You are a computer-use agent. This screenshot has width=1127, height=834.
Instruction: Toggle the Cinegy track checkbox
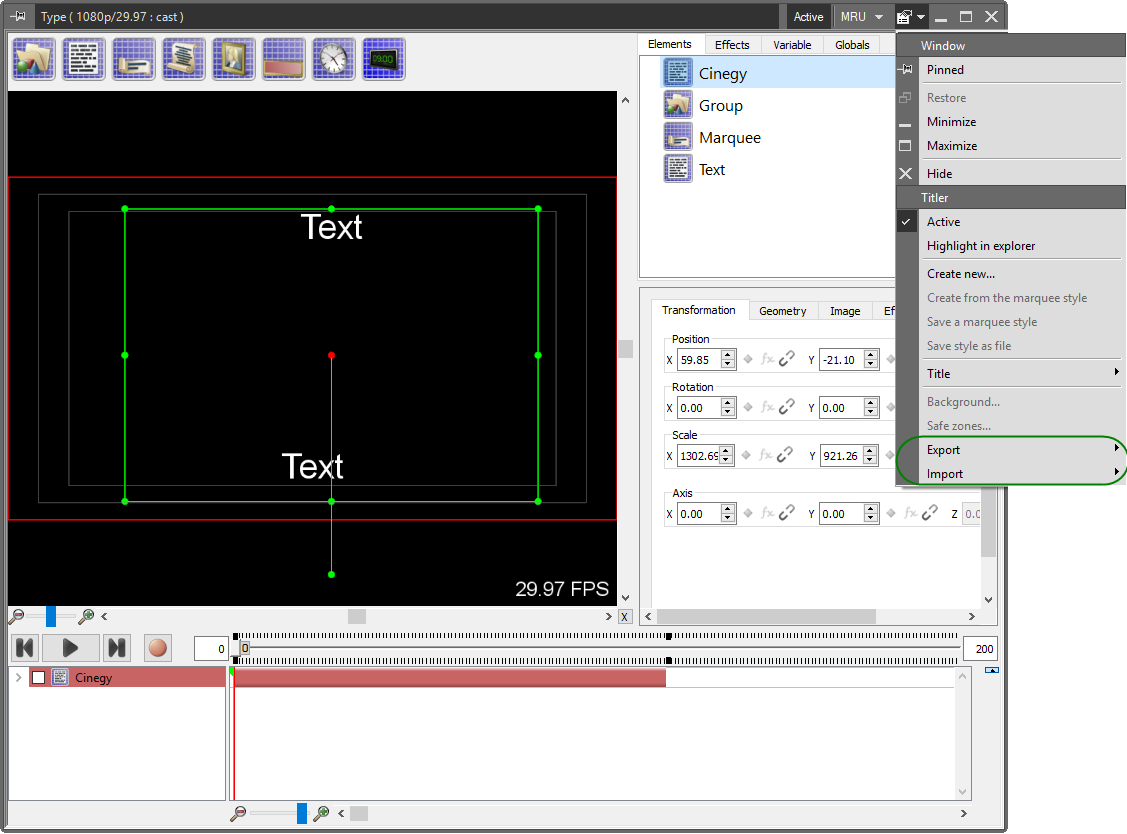(39, 677)
